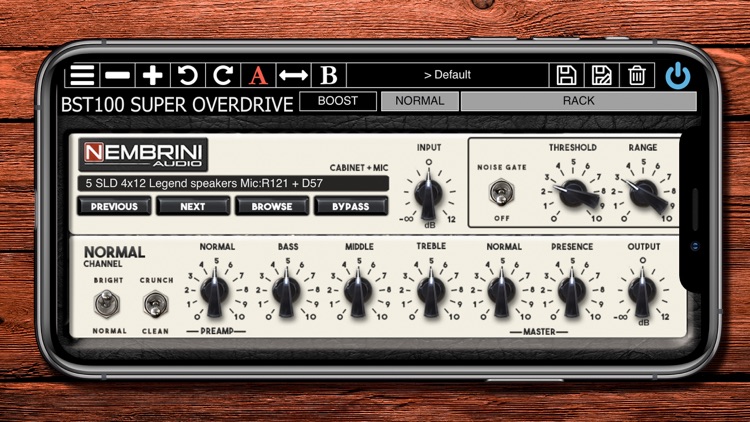Click the minus zoom-out icon
The width and height of the screenshot is (750, 422).
pyautogui.click(x=117, y=75)
